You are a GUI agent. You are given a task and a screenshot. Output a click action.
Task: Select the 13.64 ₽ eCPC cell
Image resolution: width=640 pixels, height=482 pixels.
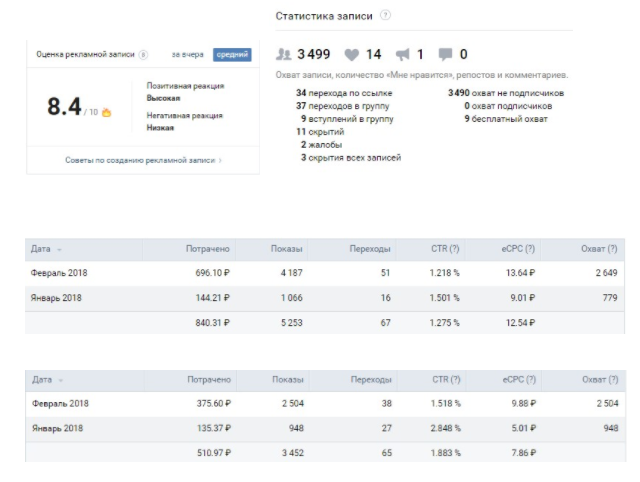pos(520,273)
